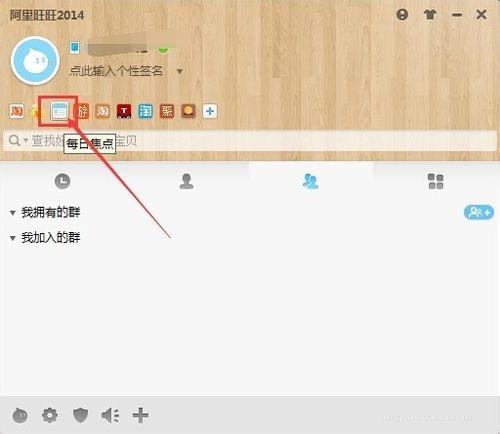The height and width of the screenshot is (434, 500).
Task: Toggle the sound speaker icon
Action: tap(110, 415)
